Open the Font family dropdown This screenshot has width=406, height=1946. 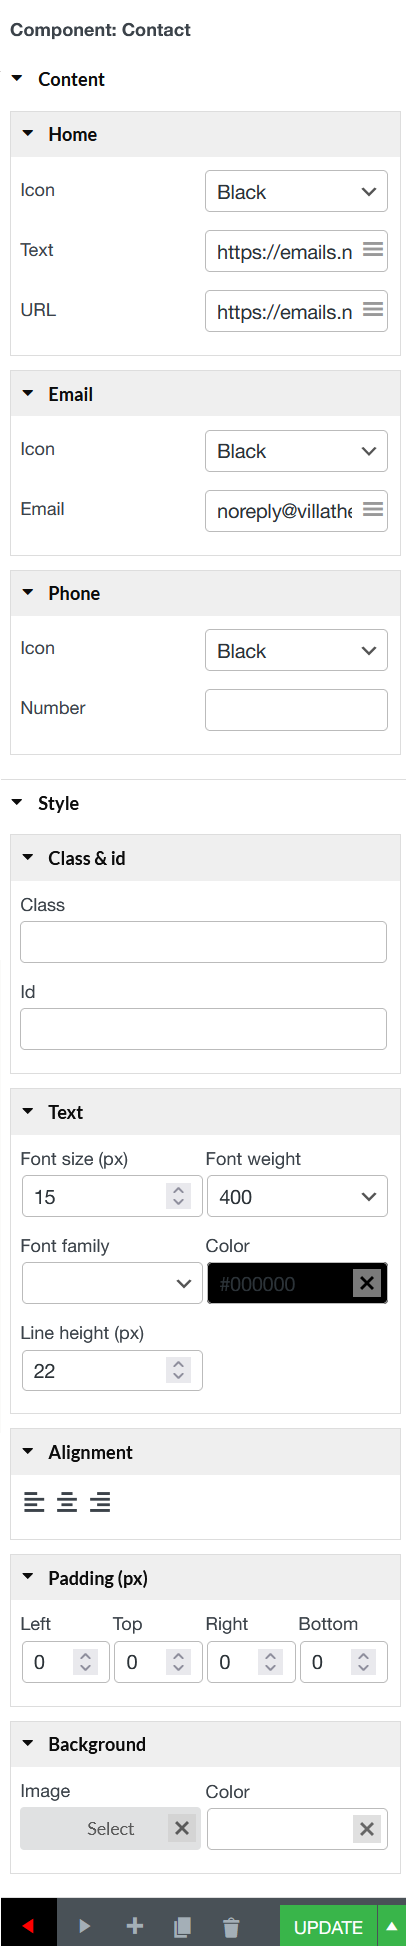[112, 1283]
